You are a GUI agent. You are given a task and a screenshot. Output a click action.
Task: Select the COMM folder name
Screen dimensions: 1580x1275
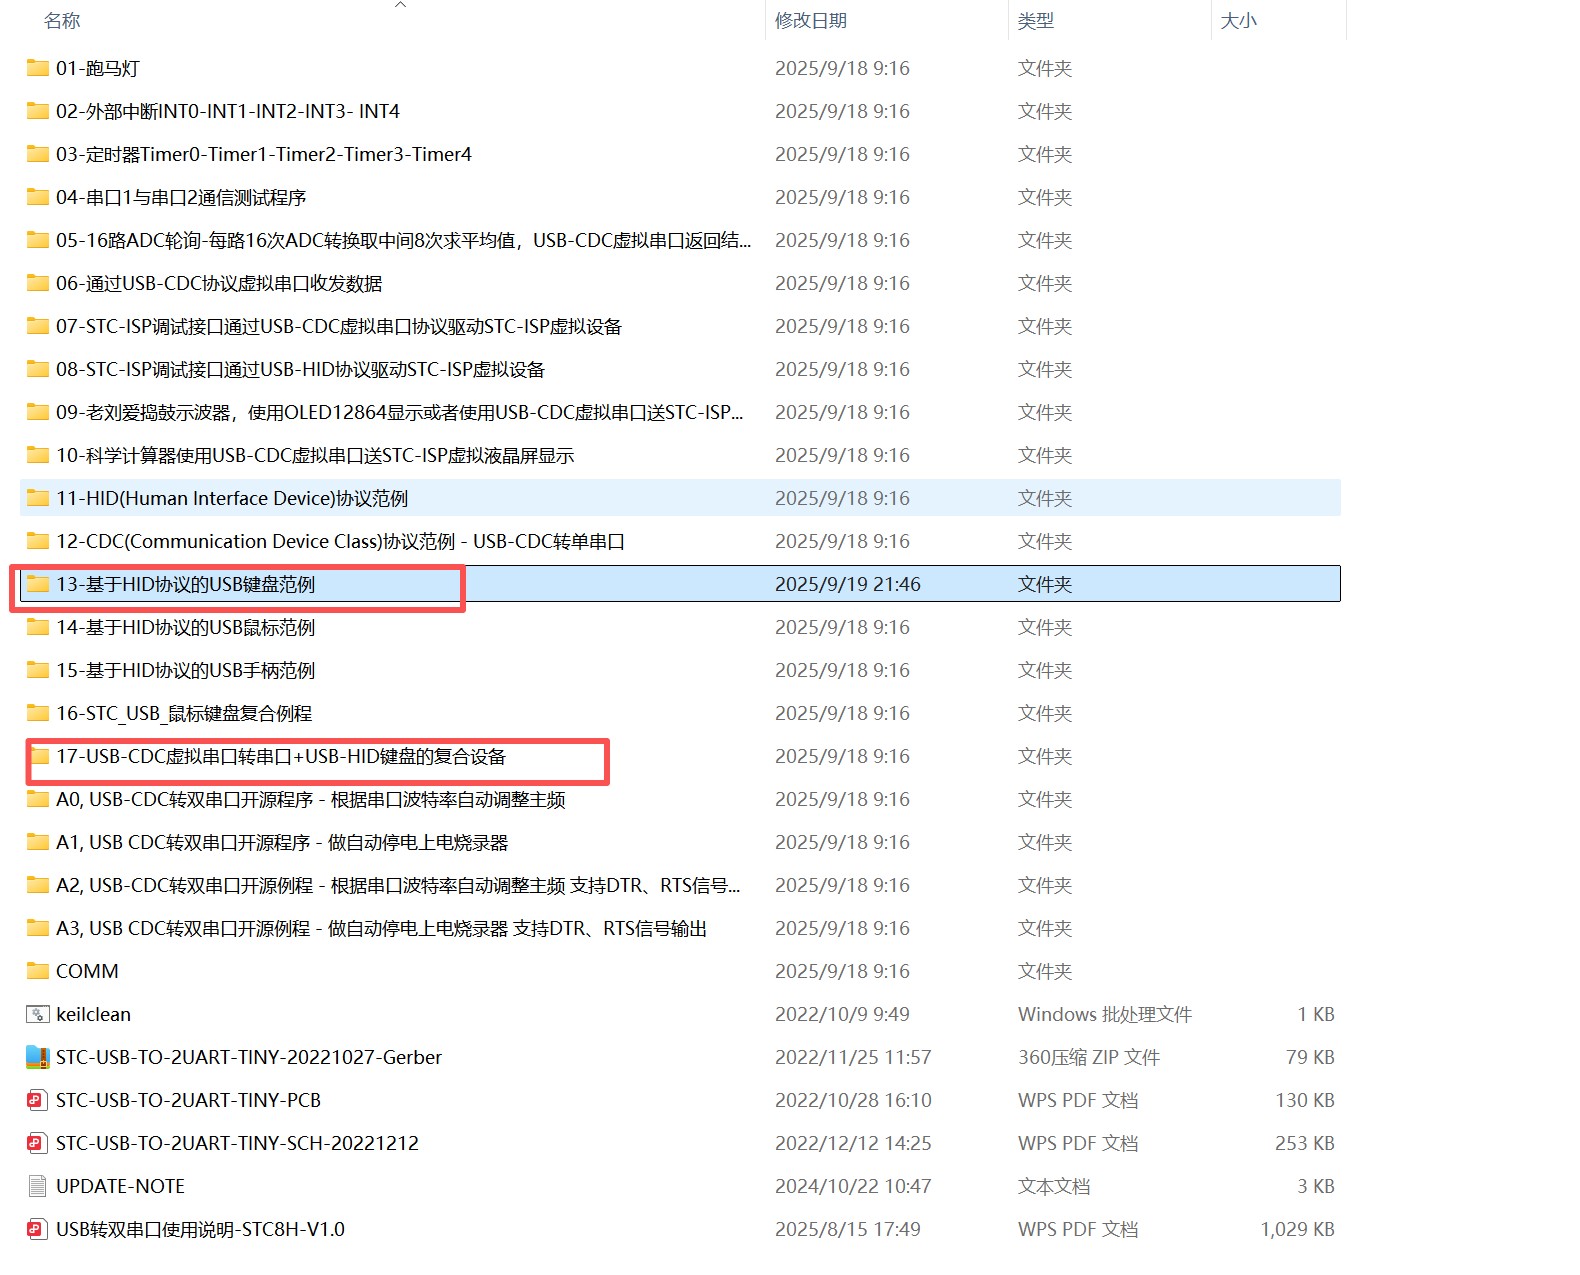tap(87, 971)
